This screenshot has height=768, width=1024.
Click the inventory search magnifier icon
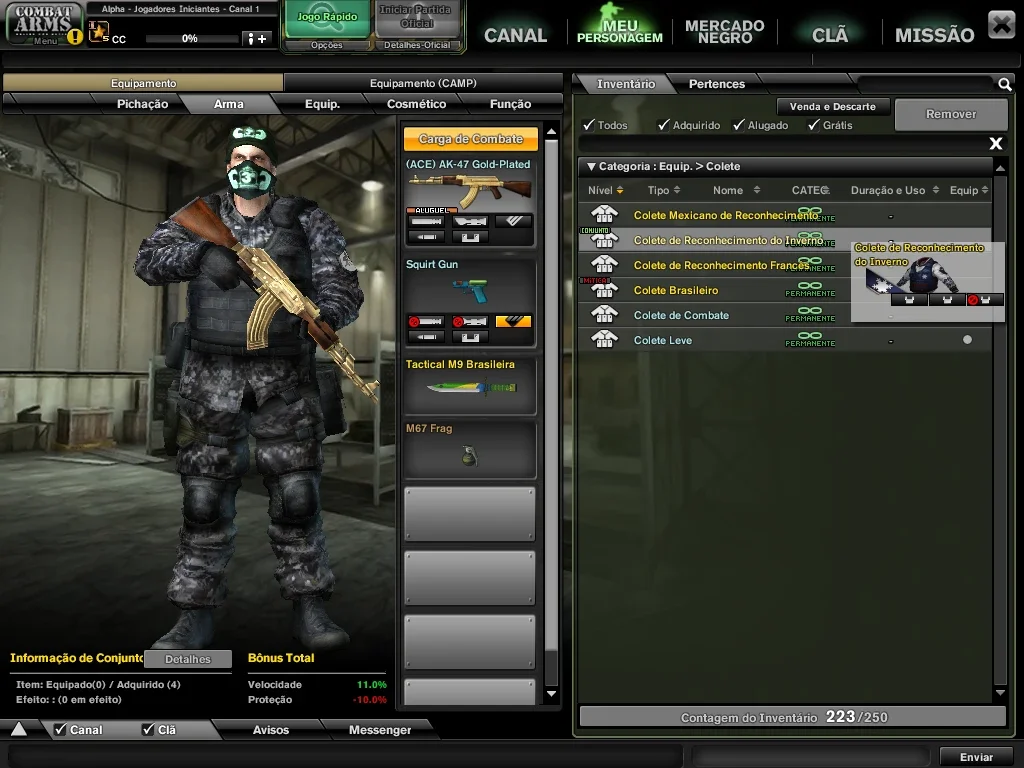1004,84
